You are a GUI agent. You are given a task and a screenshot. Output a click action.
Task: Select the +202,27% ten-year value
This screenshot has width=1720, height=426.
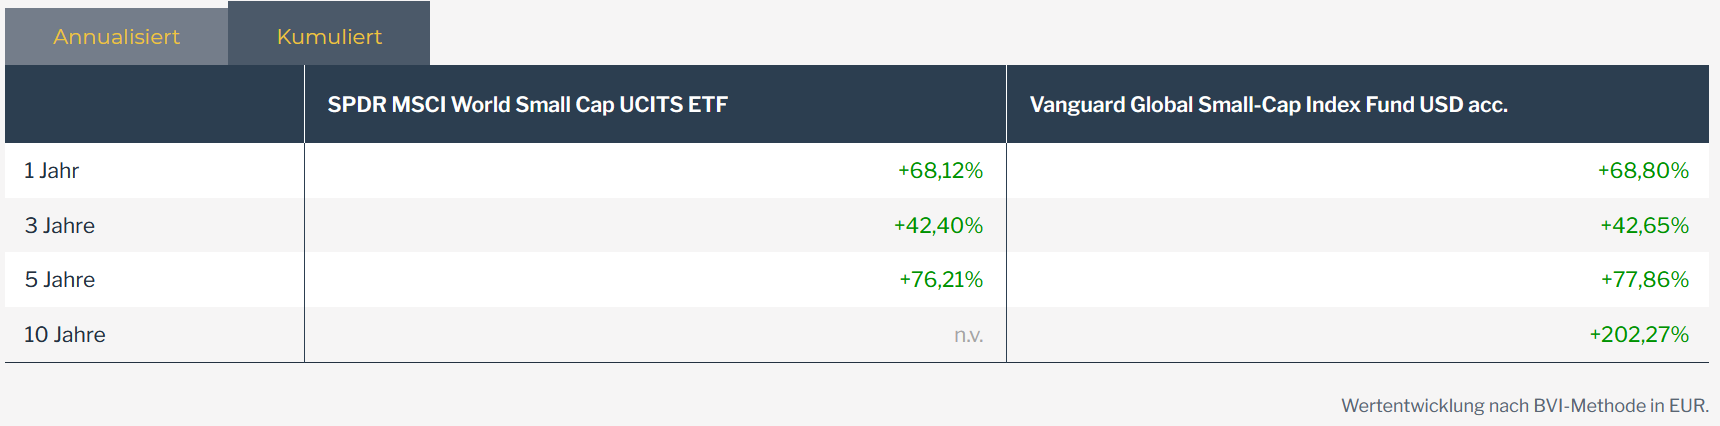tap(1639, 335)
